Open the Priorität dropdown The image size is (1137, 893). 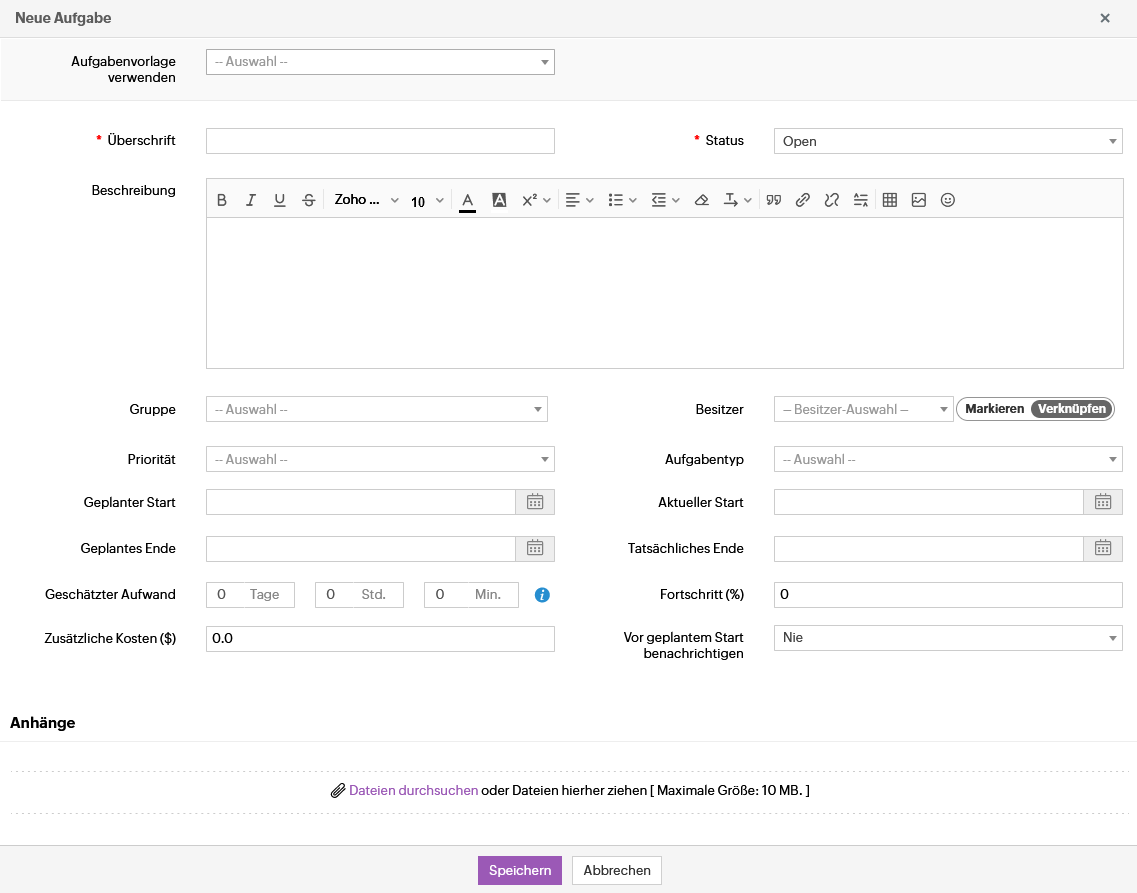point(380,459)
